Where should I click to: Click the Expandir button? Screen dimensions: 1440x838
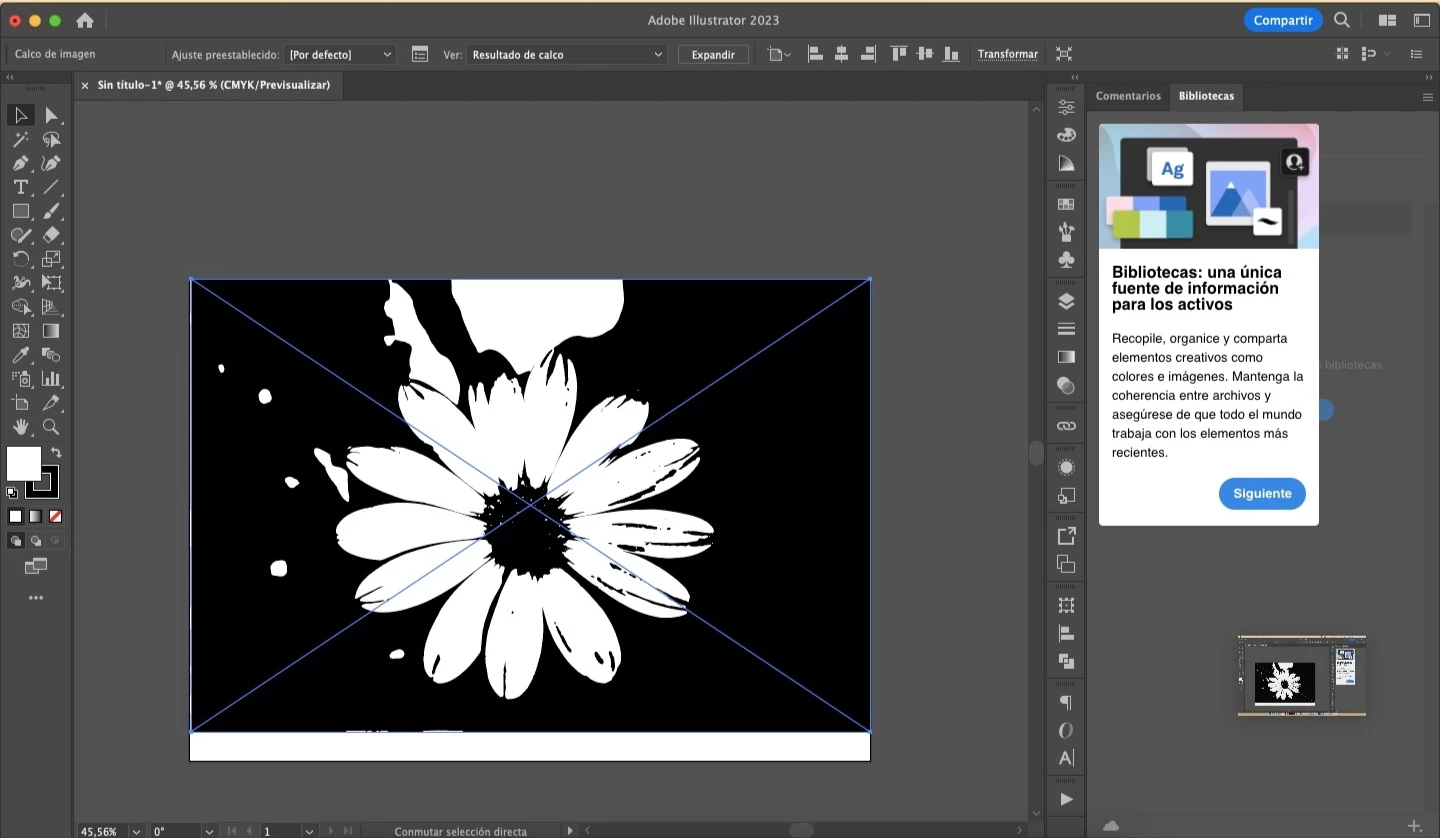(x=713, y=55)
